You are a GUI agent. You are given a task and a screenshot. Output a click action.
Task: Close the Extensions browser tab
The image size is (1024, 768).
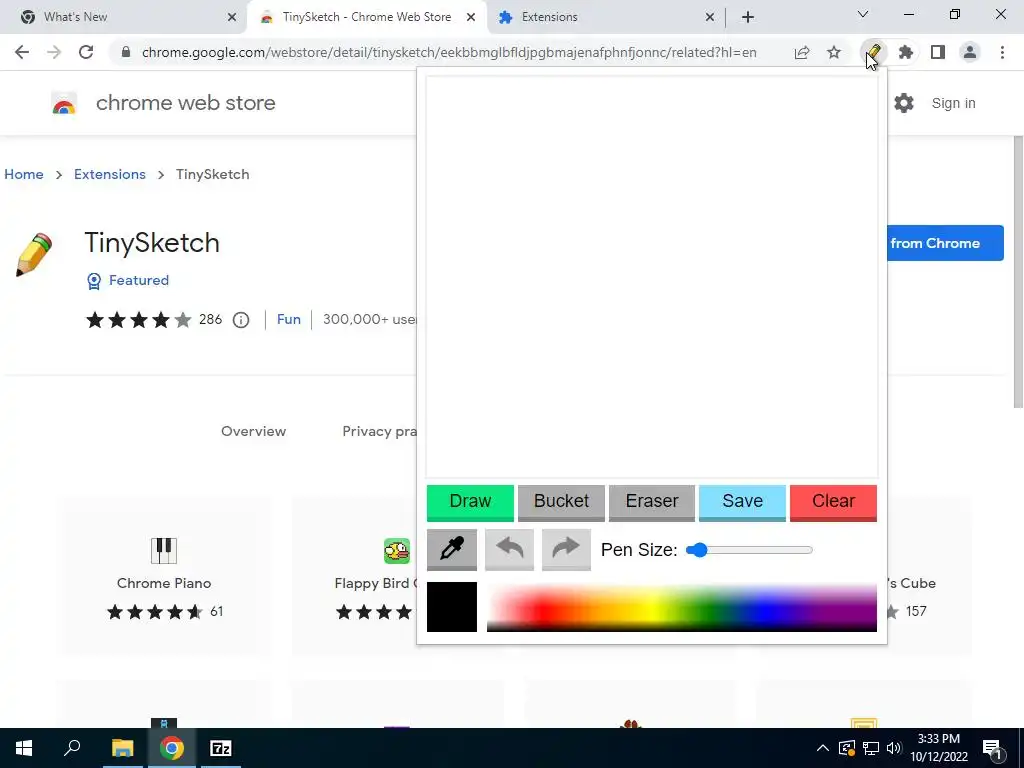click(710, 17)
